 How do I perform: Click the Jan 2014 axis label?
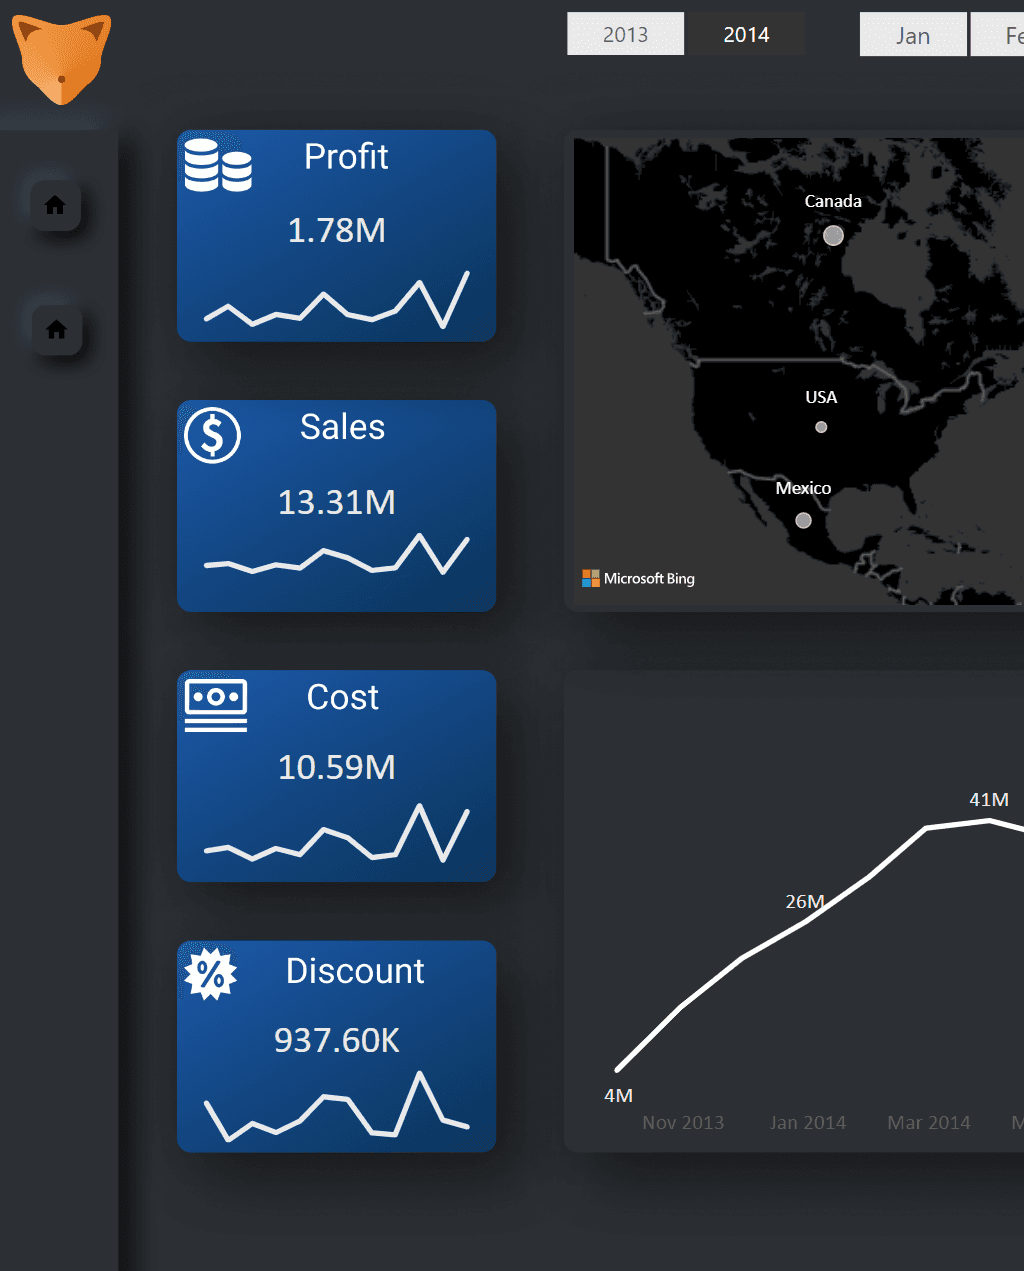(x=808, y=1122)
